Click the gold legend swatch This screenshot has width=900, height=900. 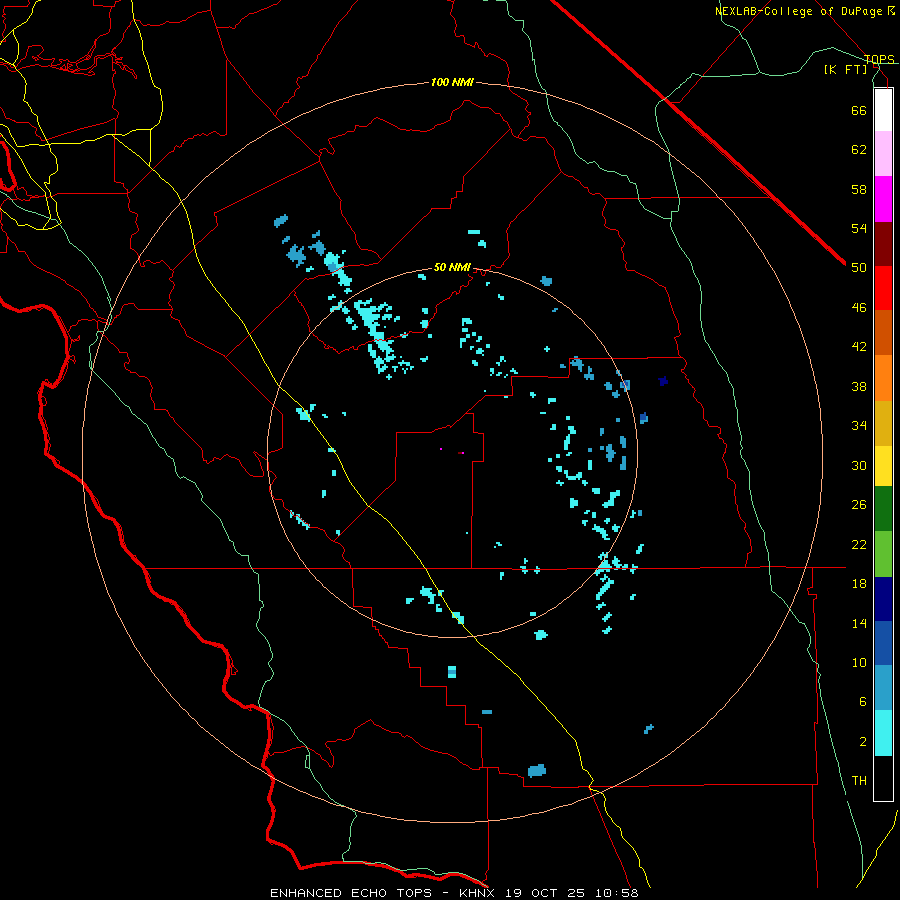[883, 424]
